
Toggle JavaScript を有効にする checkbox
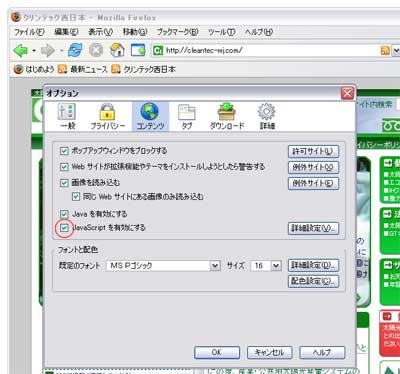point(64,228)
